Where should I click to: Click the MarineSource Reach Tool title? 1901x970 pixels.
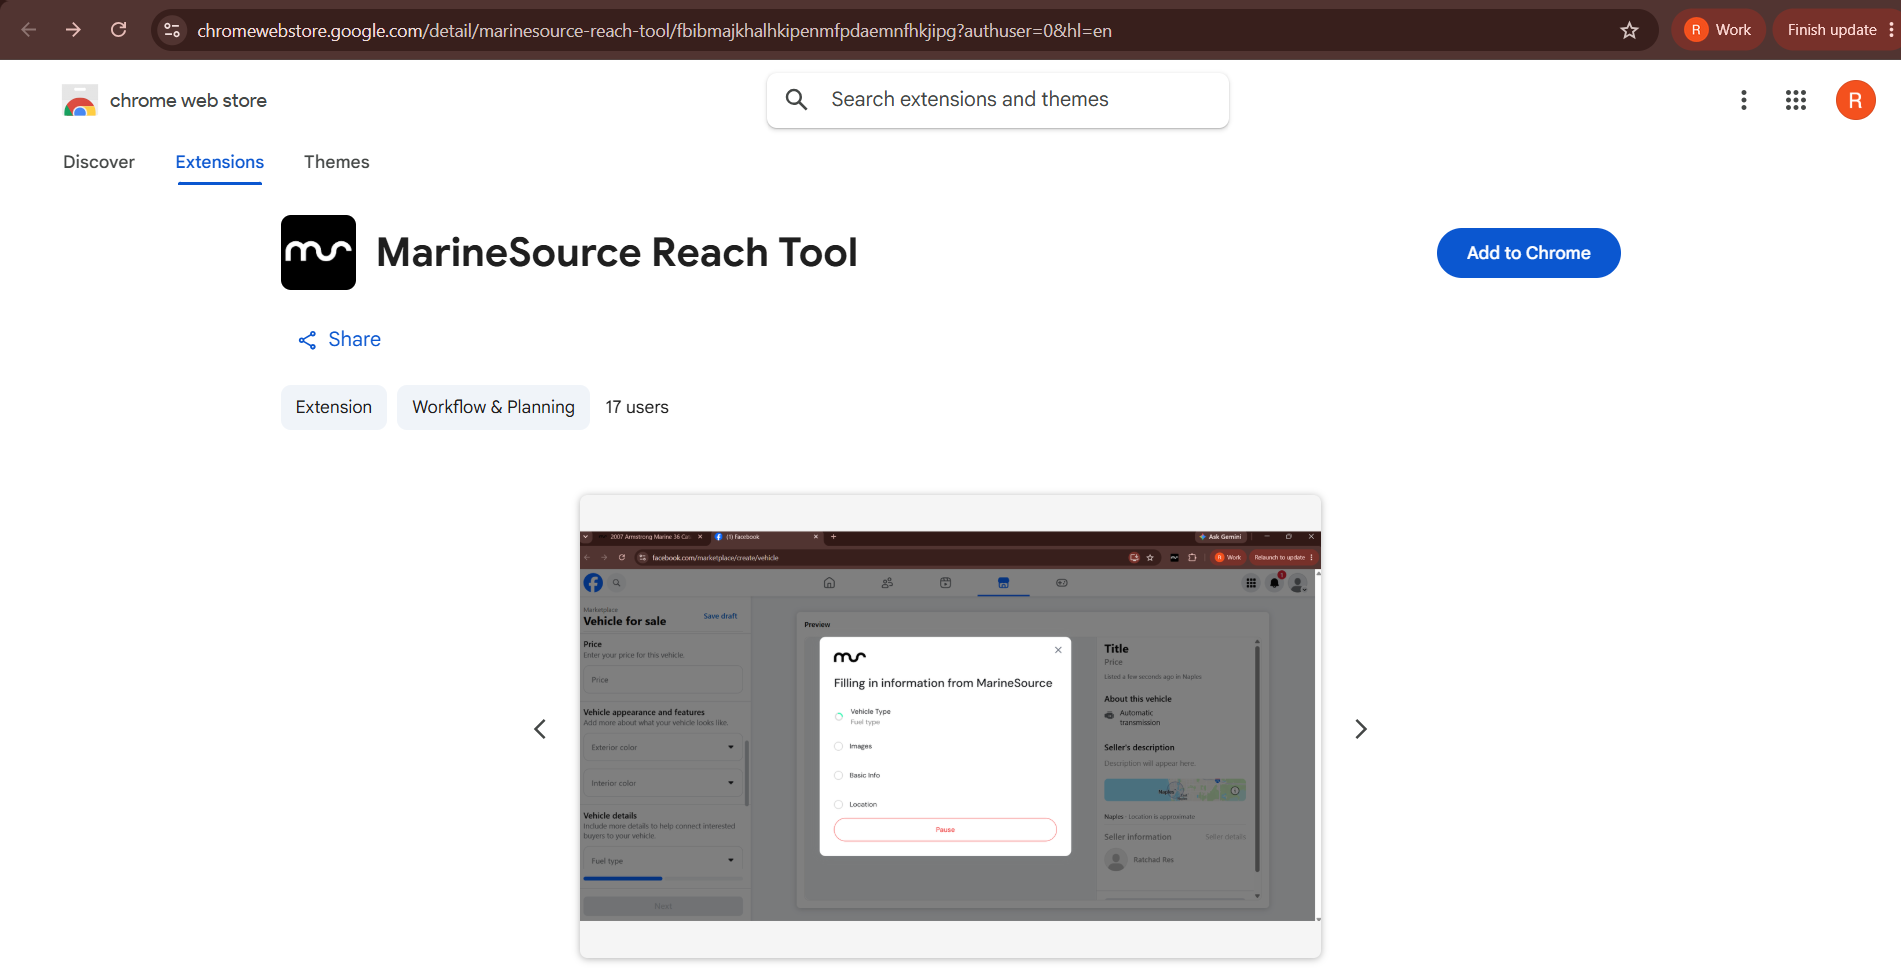617,252
